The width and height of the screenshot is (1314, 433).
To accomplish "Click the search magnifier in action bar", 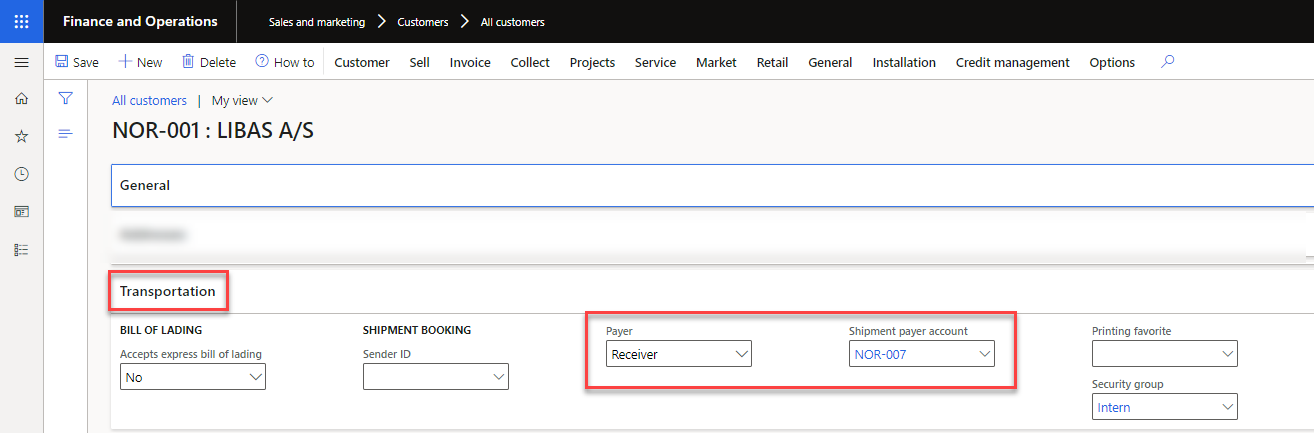I will point(1167,62).
